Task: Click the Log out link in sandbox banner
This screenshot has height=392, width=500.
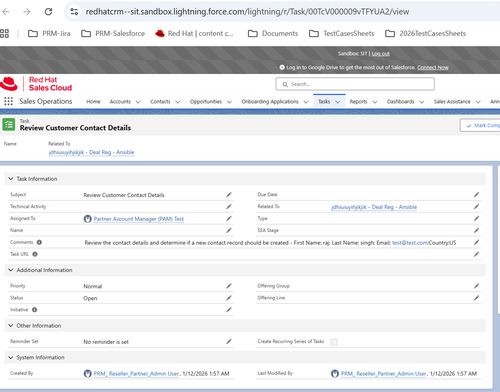Action: pyautogui.click(x=381, y=54)
